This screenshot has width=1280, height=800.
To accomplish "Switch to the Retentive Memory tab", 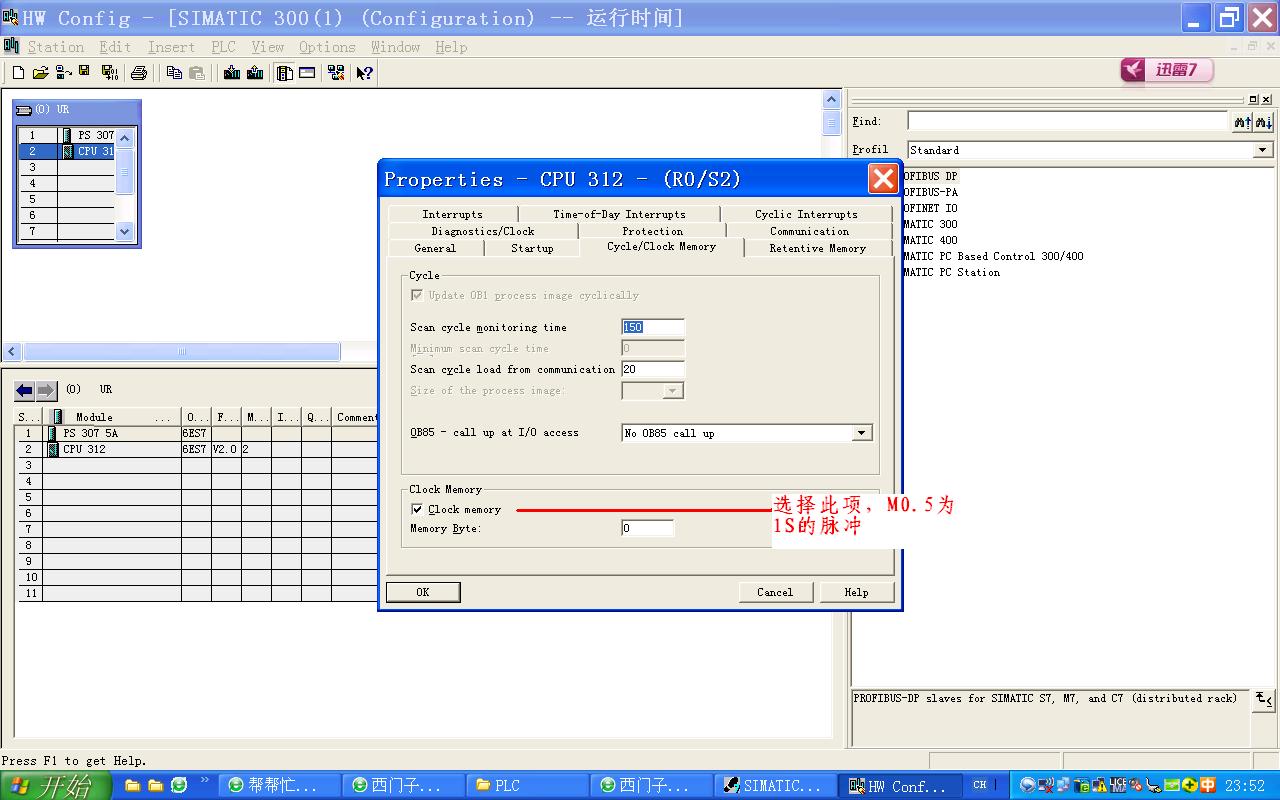I will (817, 248).
